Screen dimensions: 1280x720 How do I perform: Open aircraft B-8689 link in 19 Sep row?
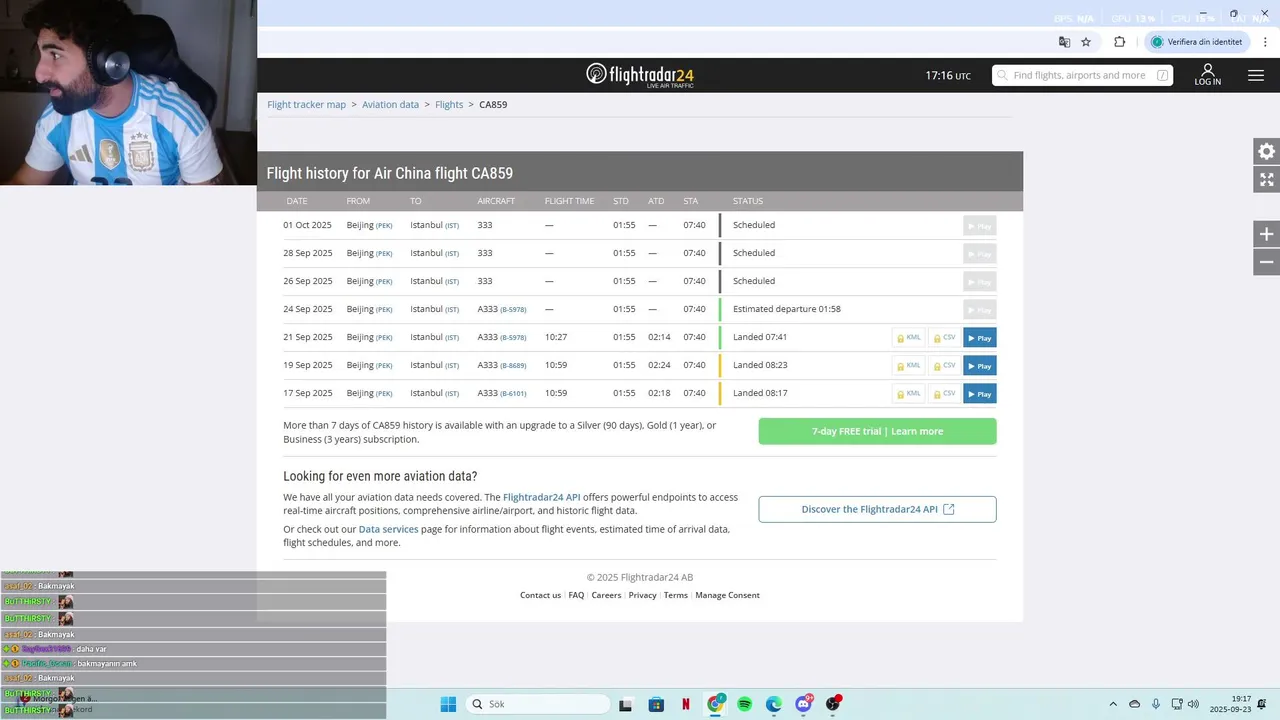(x=513, y=366)
